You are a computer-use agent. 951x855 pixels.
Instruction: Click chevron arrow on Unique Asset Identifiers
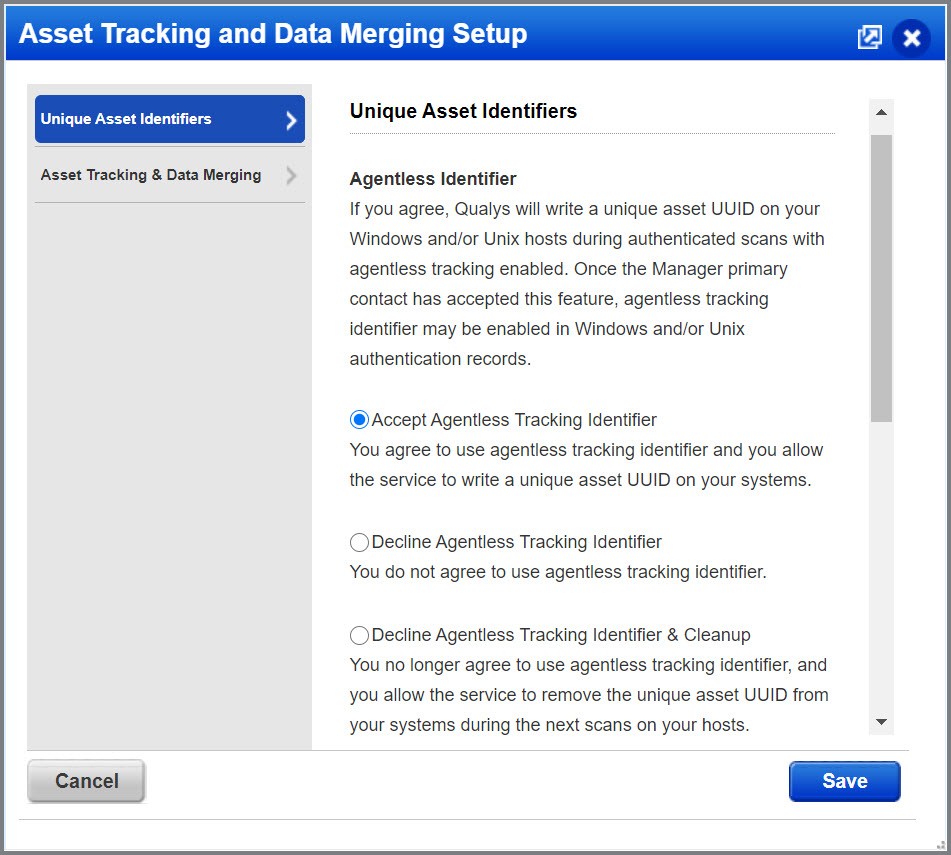(291, 120)
